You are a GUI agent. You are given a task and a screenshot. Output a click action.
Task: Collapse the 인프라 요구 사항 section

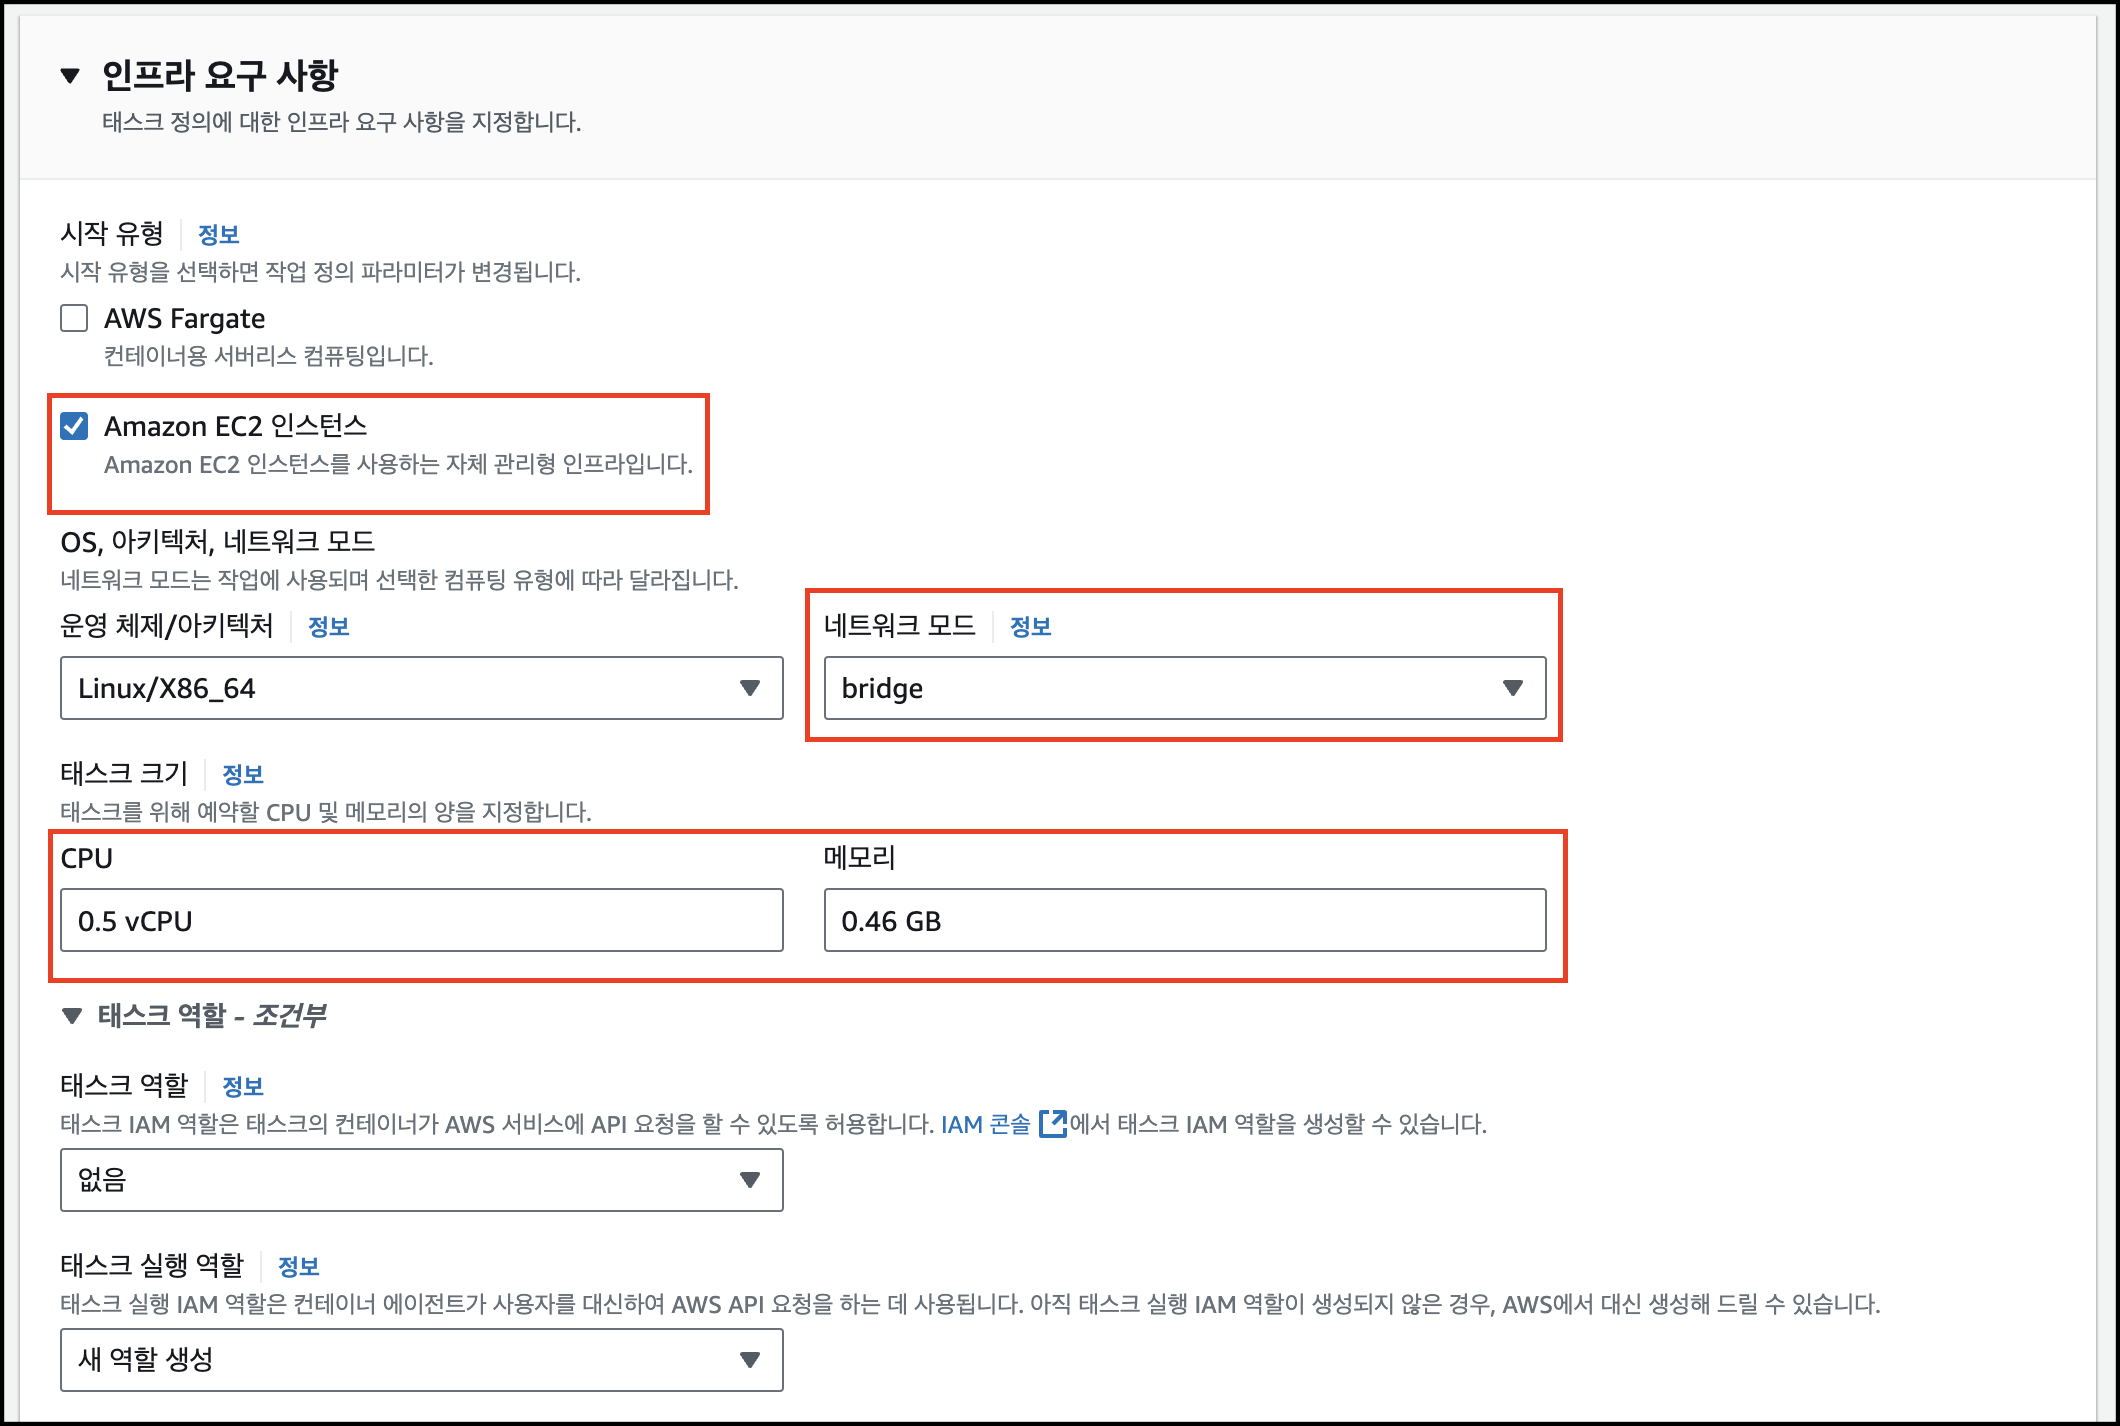[x=70, y=76]
